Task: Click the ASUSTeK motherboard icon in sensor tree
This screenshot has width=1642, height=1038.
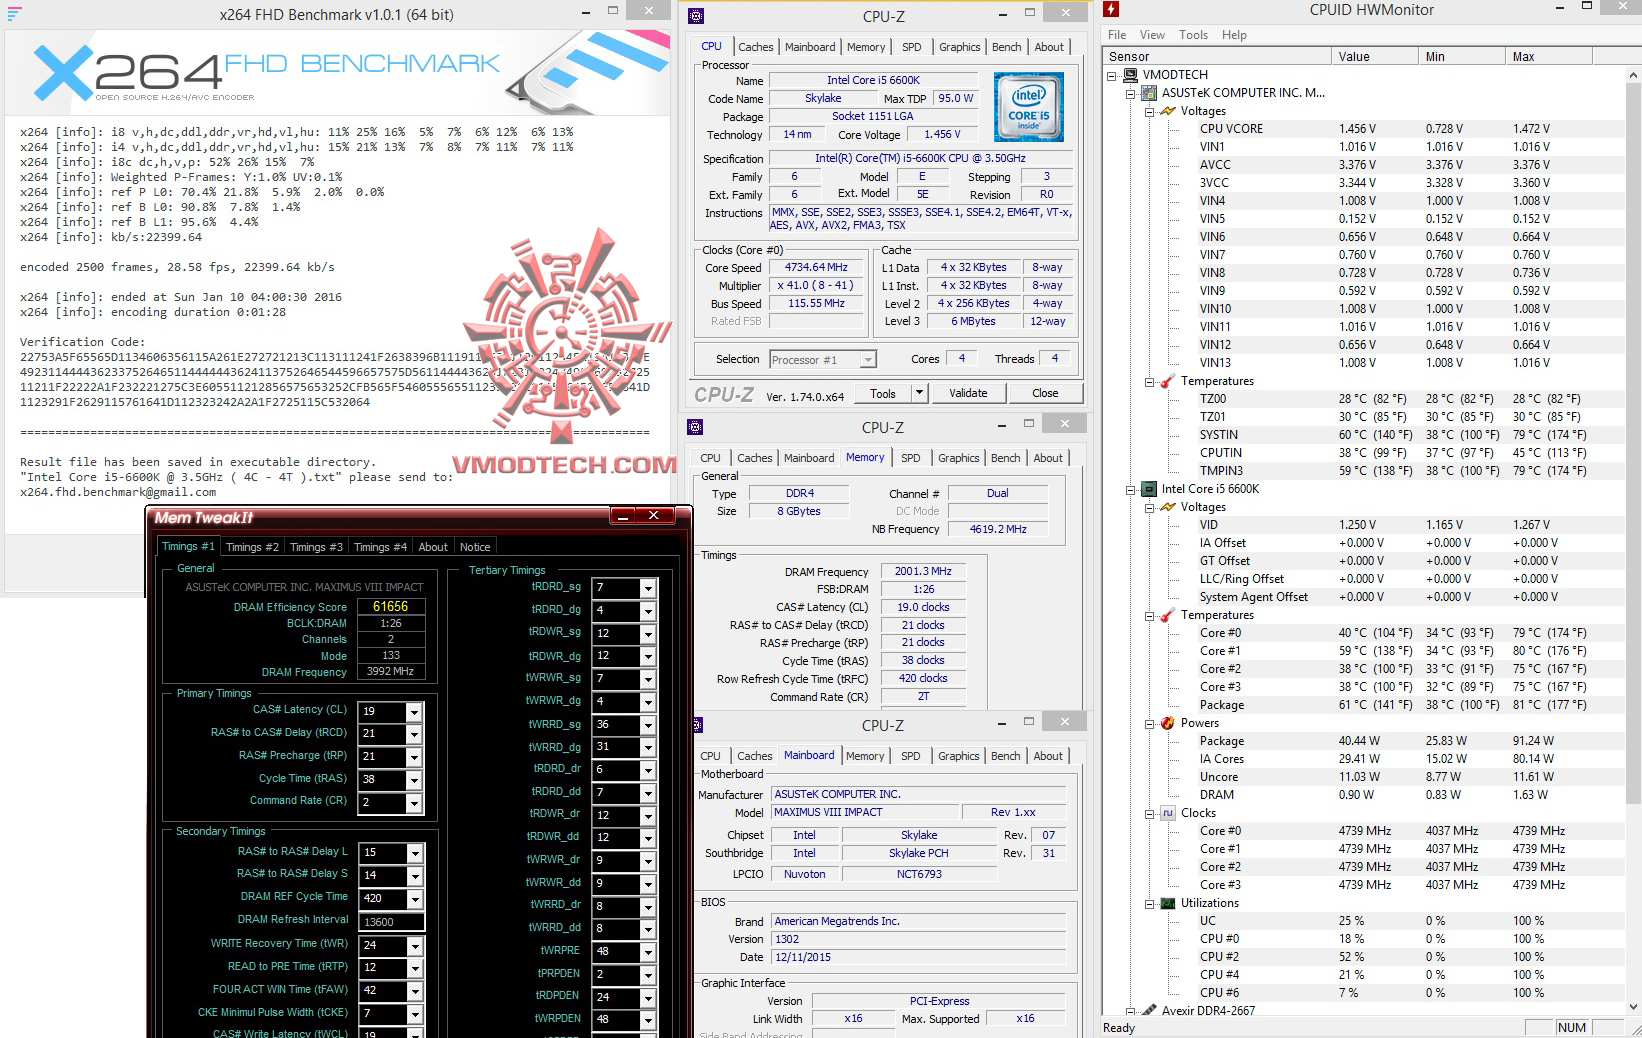Action: pos(1148,93)
